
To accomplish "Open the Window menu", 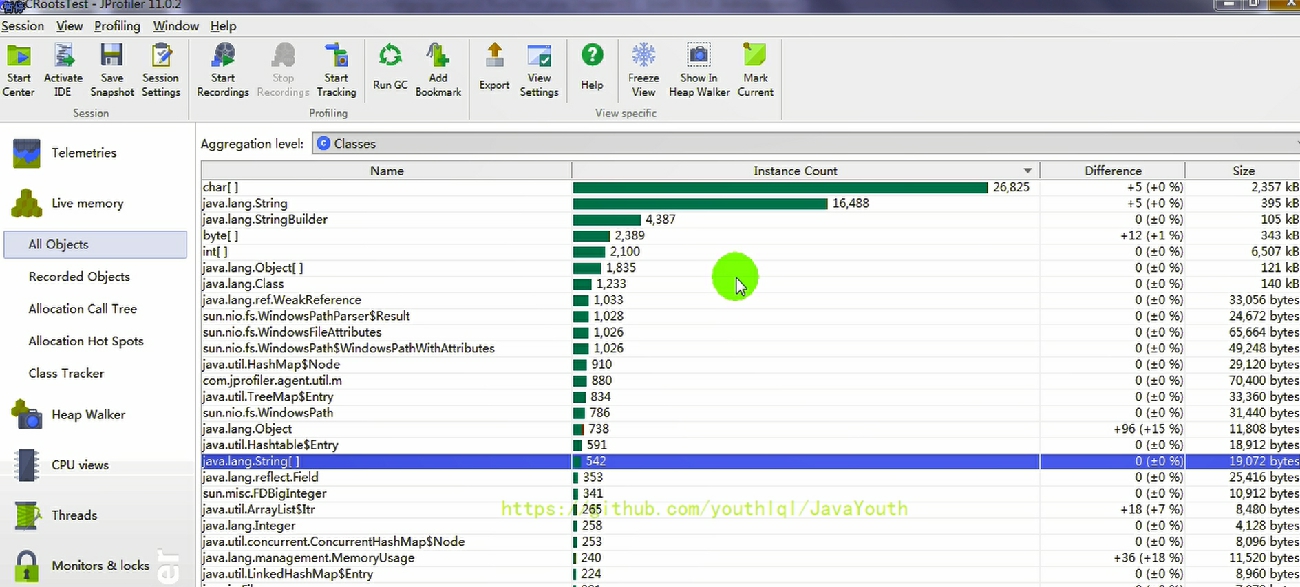I will click(x=175, y=26).
